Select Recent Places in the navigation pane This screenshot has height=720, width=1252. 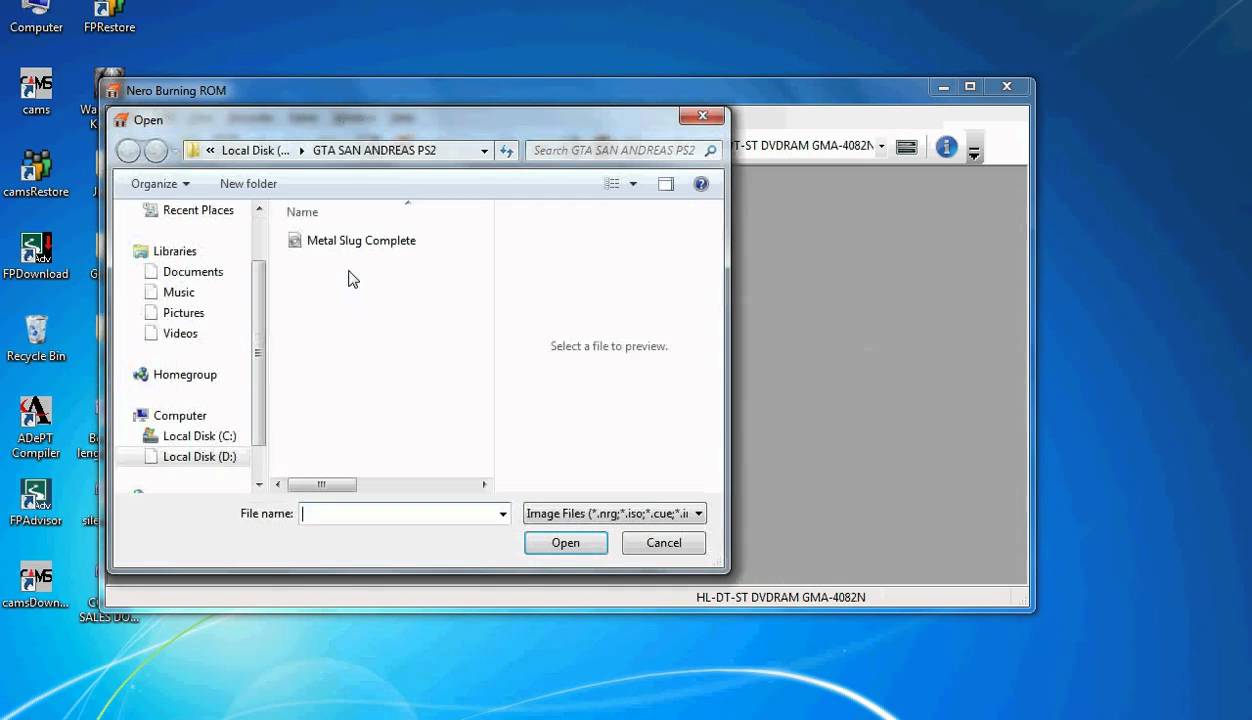pyautogui.click(x=198, y=210)
